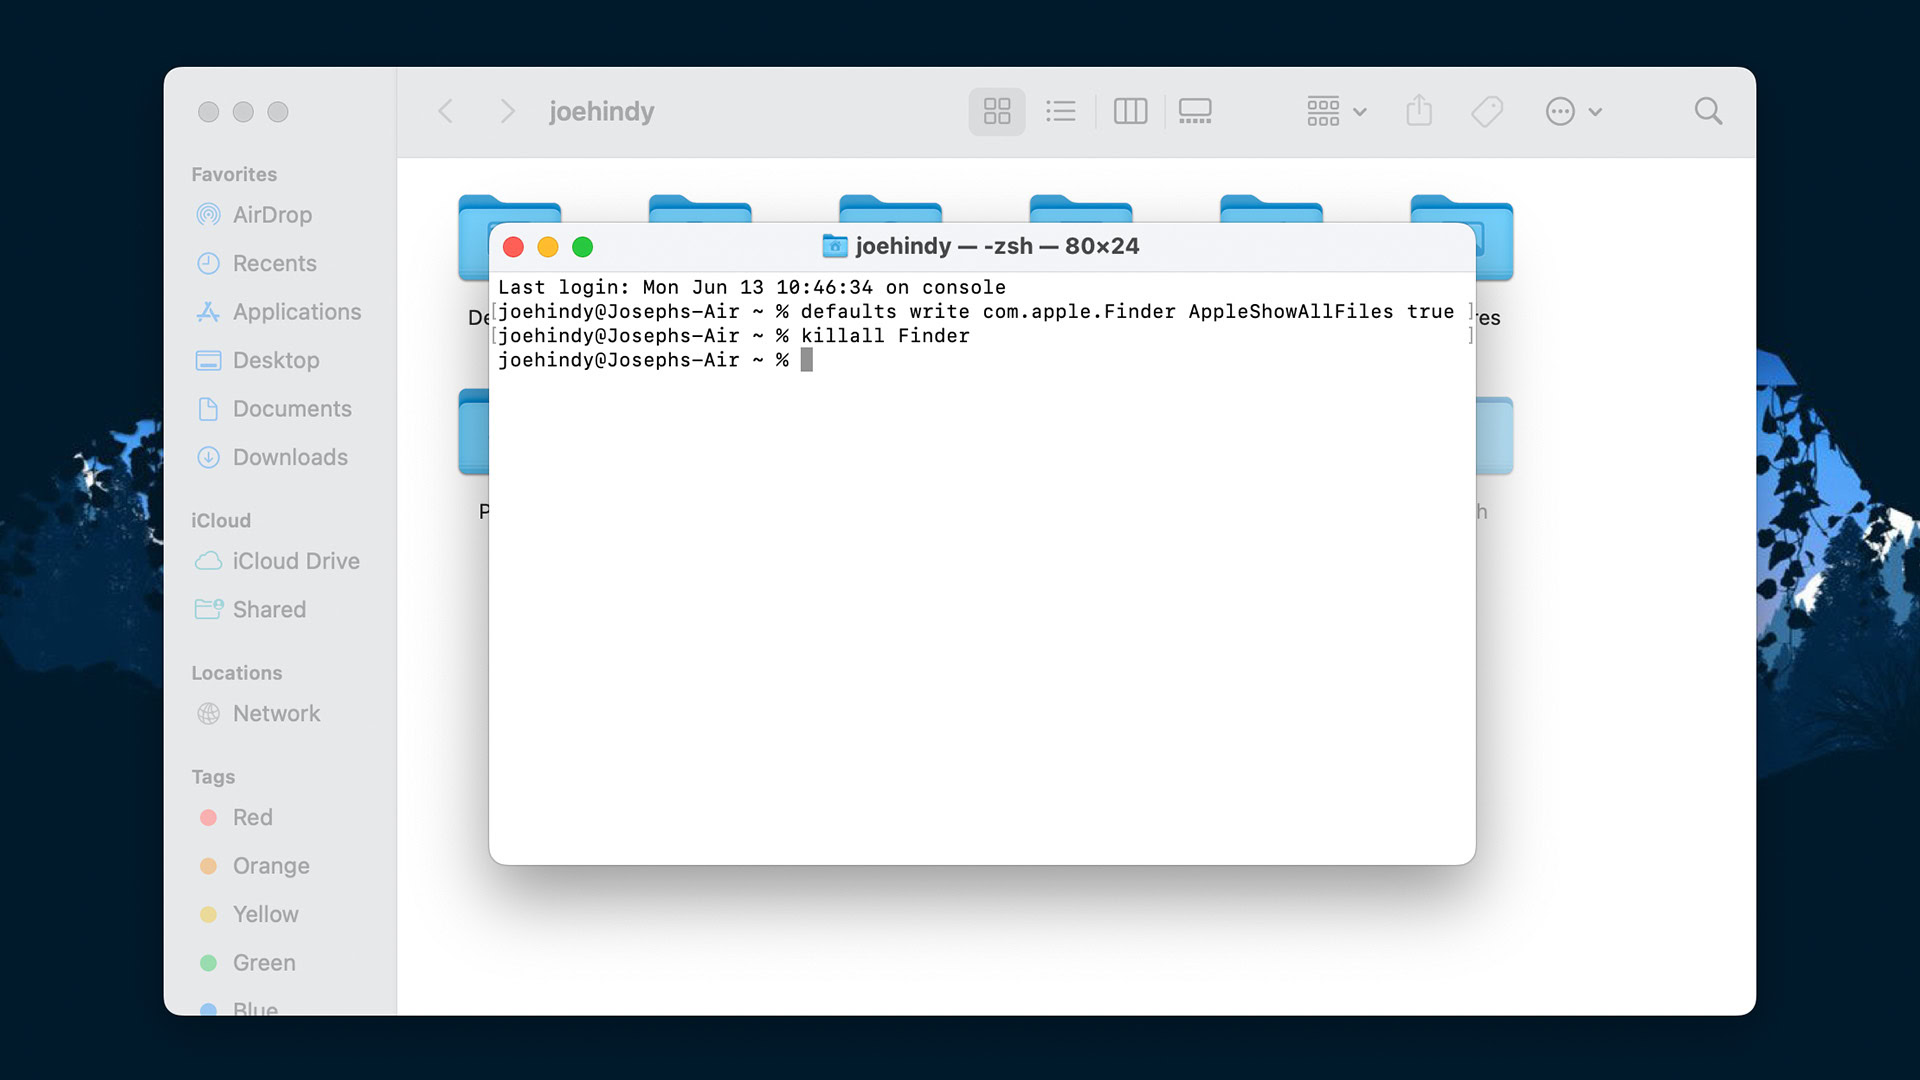
Task: Select the list view icon in Finder
Action: click(1062, 111)
